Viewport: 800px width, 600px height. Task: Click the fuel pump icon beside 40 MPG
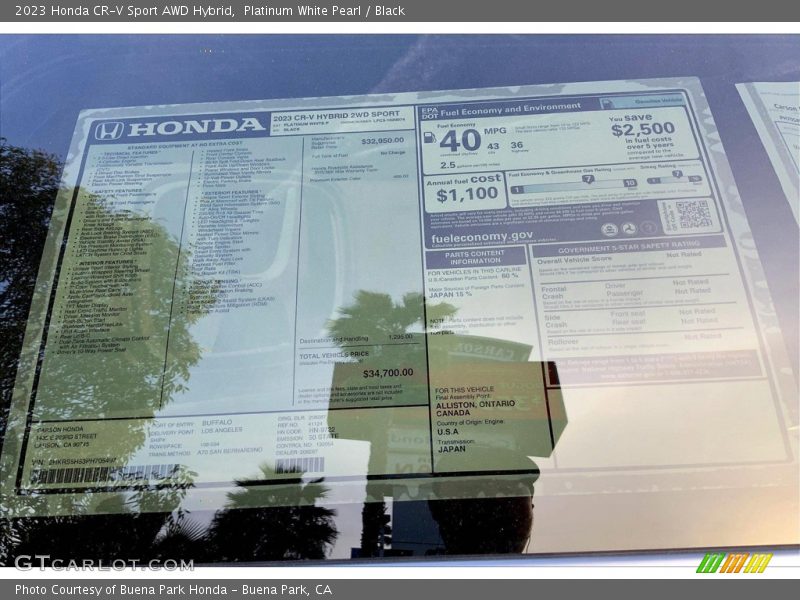(430, 138)
